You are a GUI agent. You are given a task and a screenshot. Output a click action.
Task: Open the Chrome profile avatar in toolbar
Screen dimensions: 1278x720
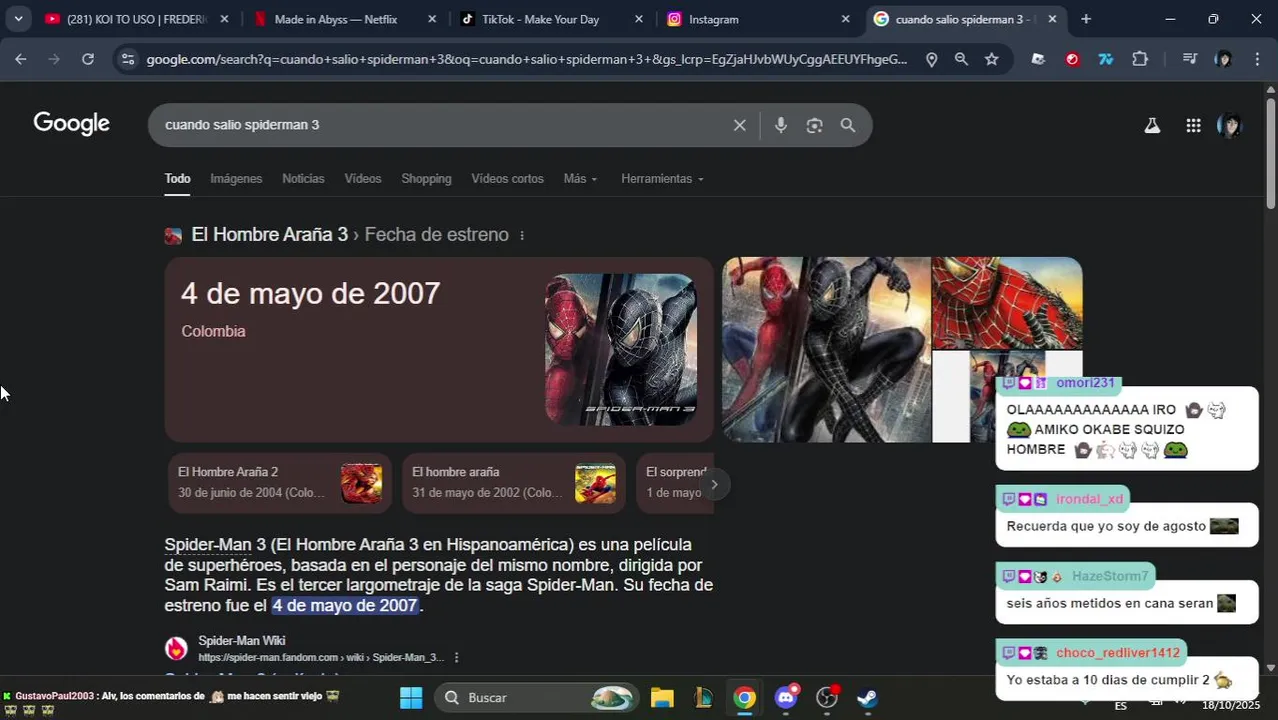pos(1223,59)
